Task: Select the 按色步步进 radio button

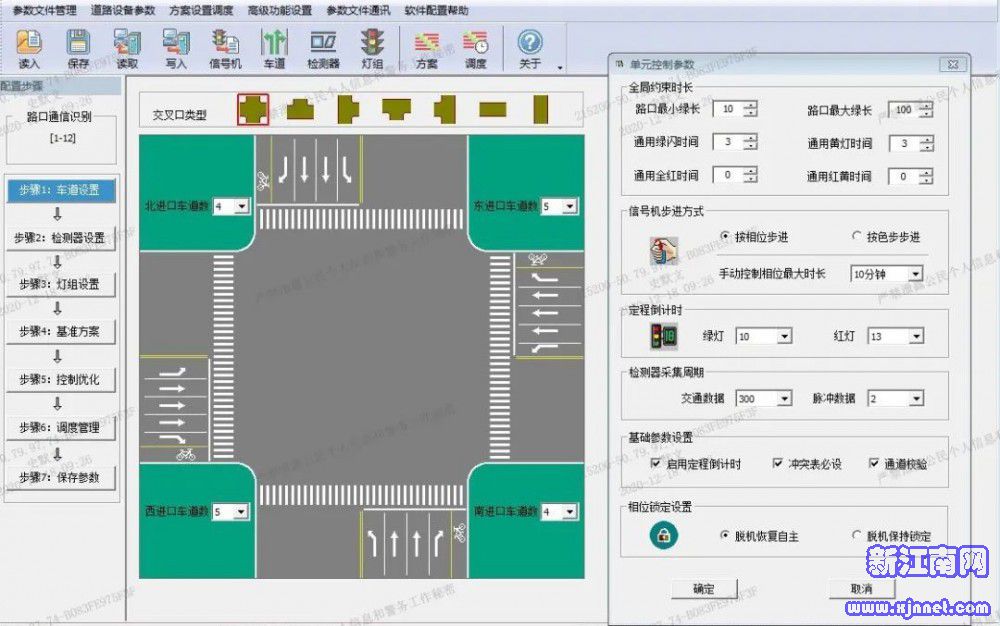Action: 856,237
